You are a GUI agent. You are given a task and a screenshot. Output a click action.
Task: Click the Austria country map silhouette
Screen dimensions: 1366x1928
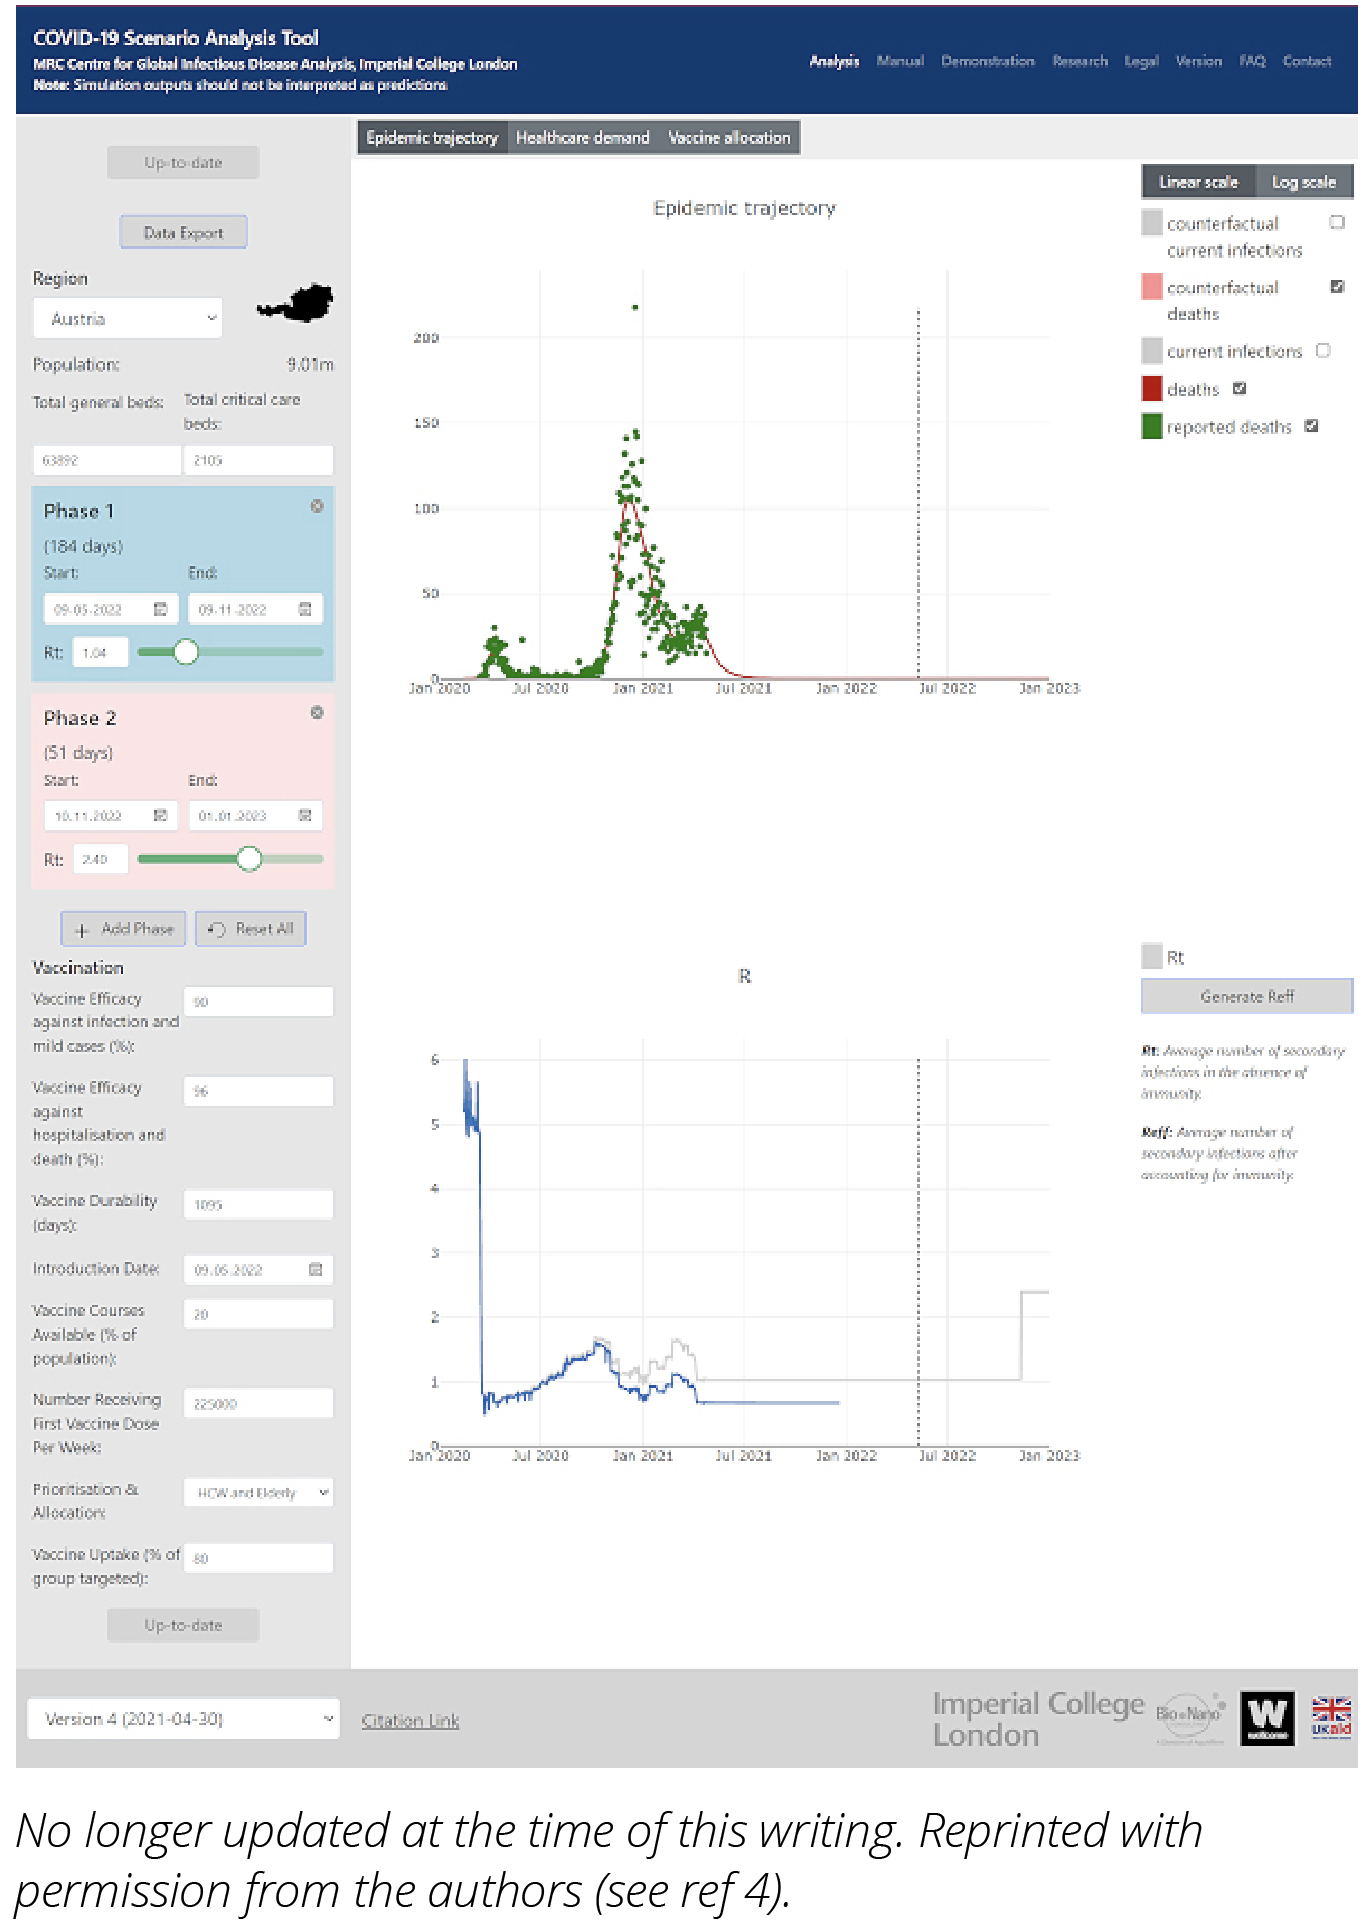tap(297, 303)
